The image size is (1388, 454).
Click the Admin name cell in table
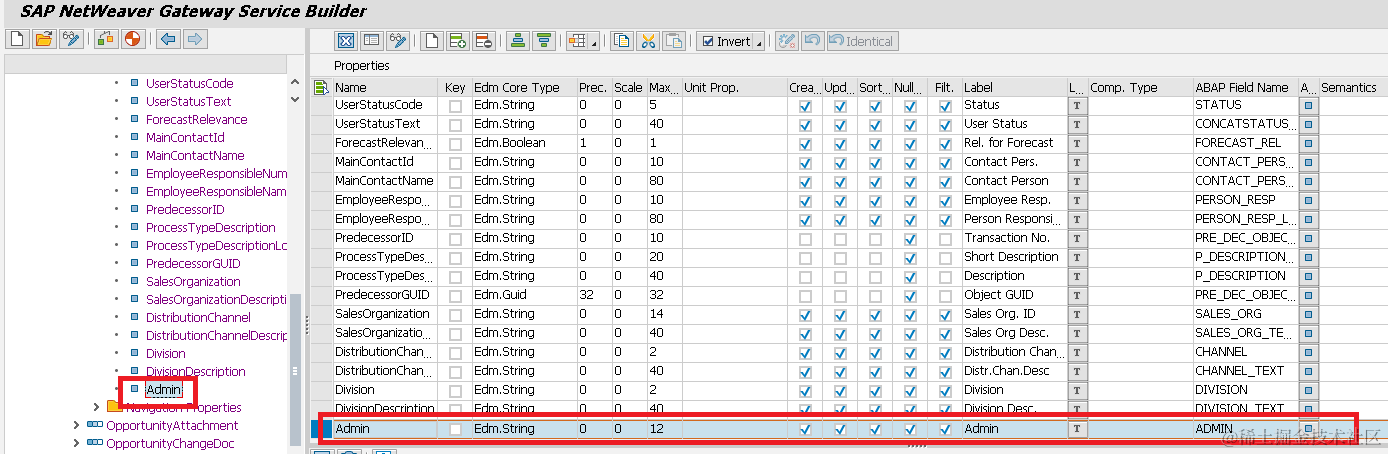(x=385, y=429)
